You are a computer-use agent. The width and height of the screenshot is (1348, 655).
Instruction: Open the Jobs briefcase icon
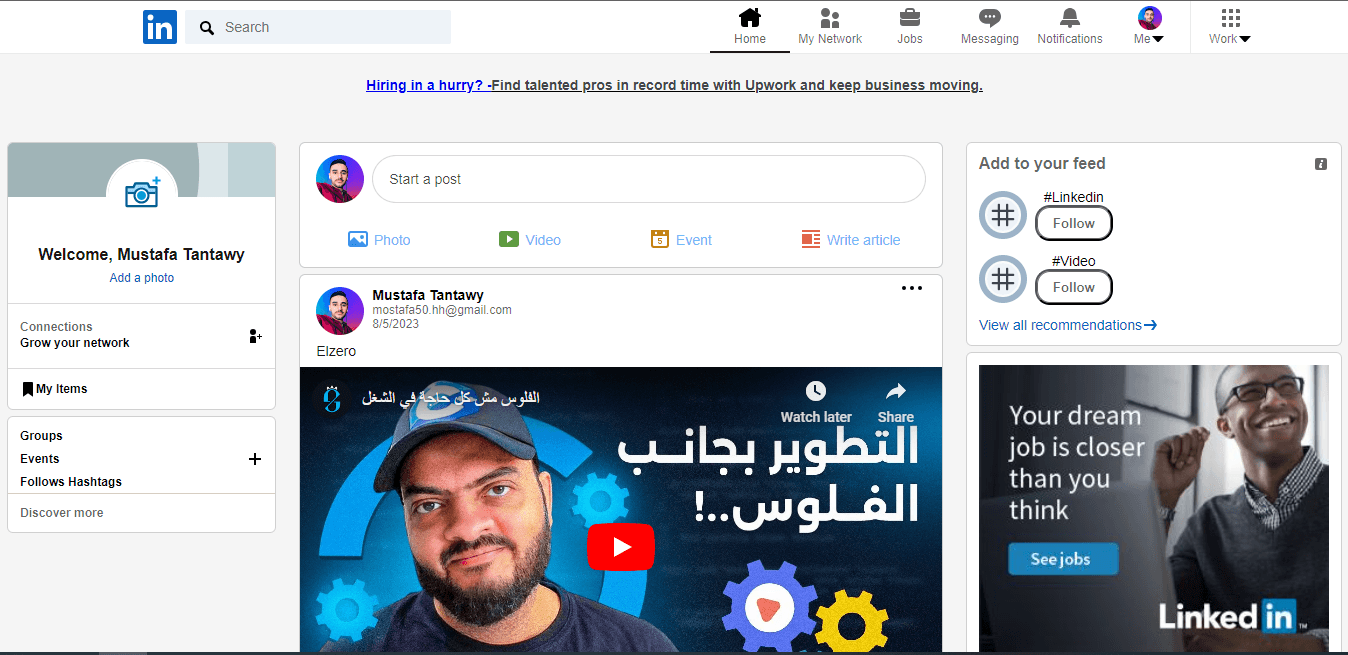point(910,18)
